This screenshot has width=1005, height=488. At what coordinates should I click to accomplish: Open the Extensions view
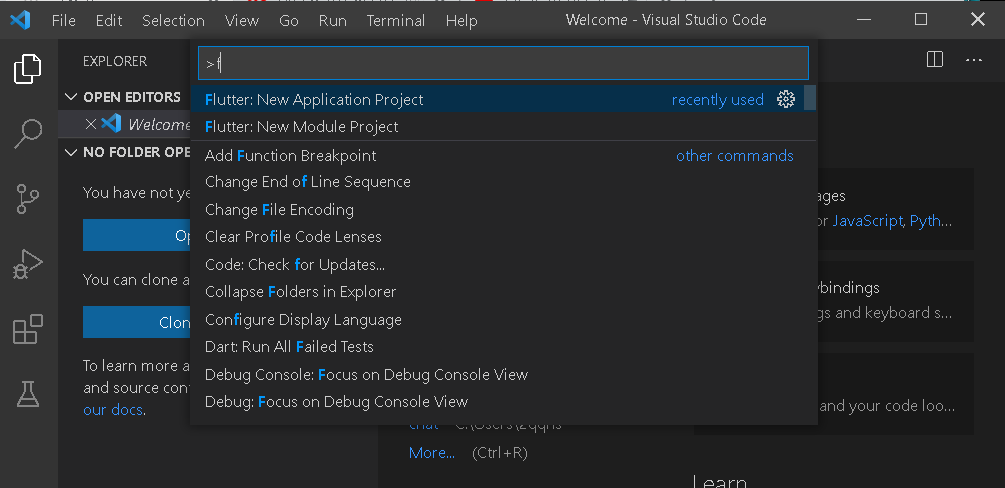tap(28, 329)
